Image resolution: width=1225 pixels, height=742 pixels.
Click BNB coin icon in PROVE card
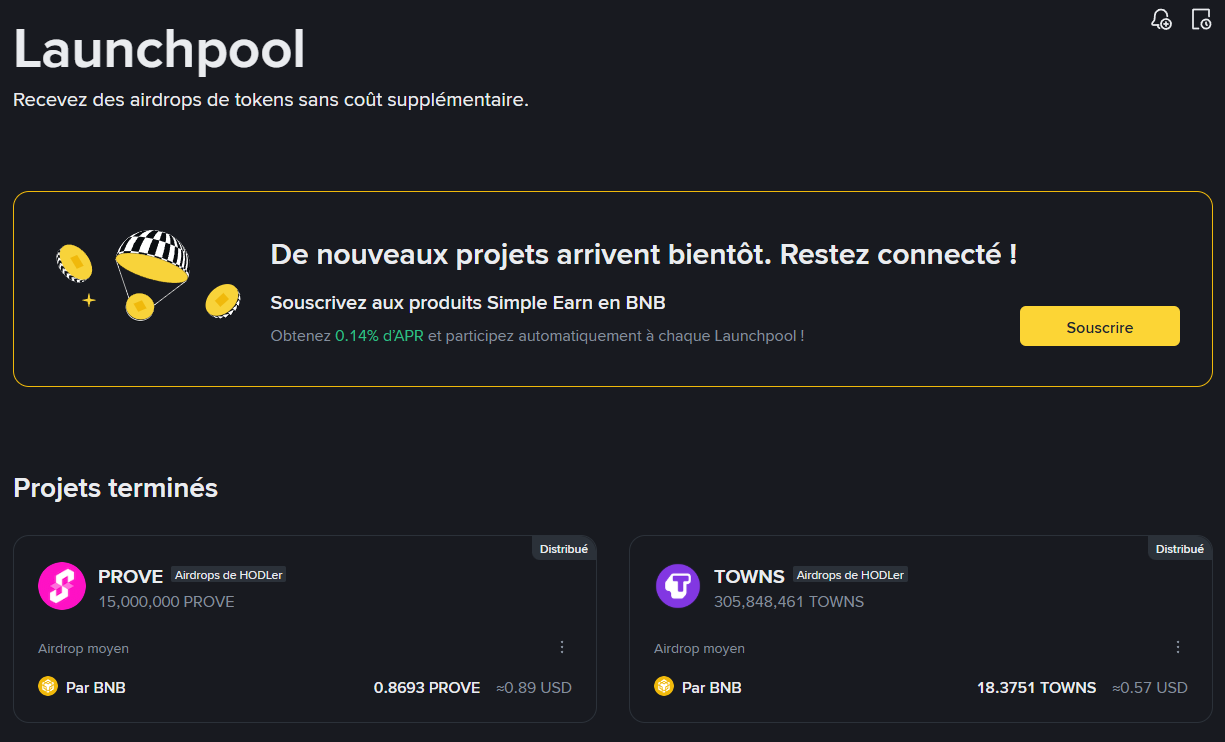[x=48, y=686]
